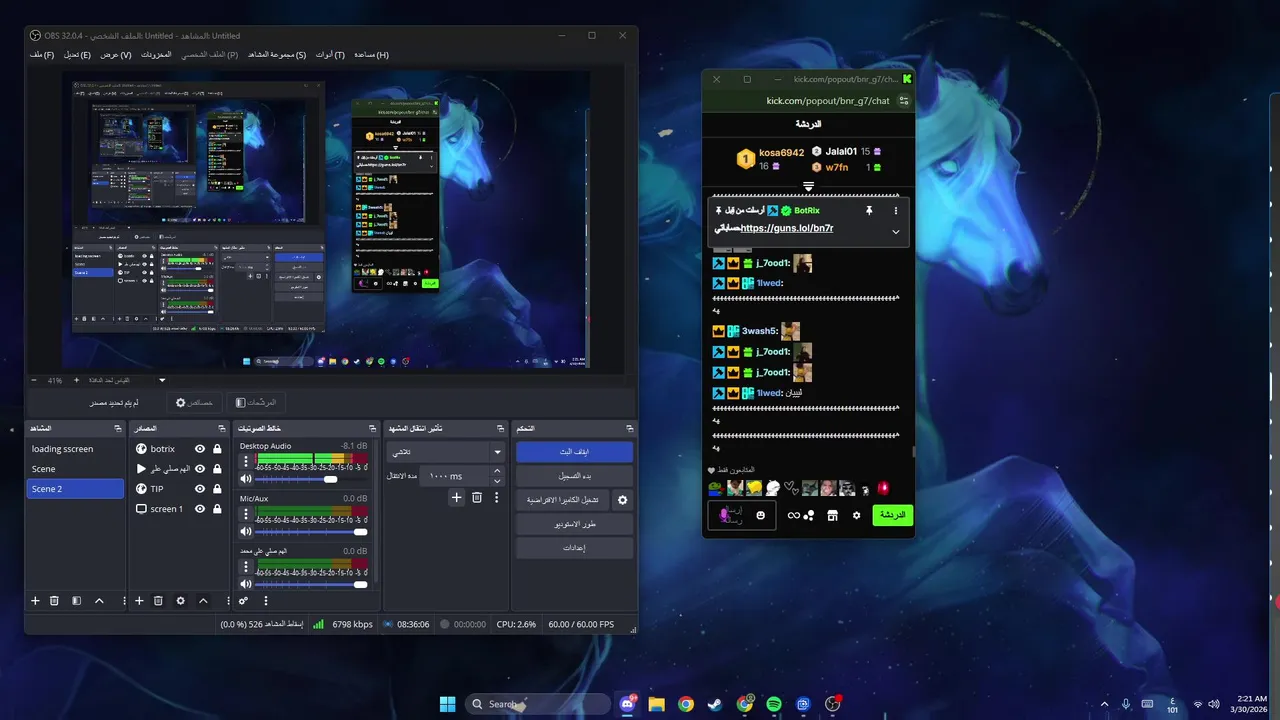
Task: Toggle visibility of screen 1 source
Action: pyautogui.click(x=200, y=509)
